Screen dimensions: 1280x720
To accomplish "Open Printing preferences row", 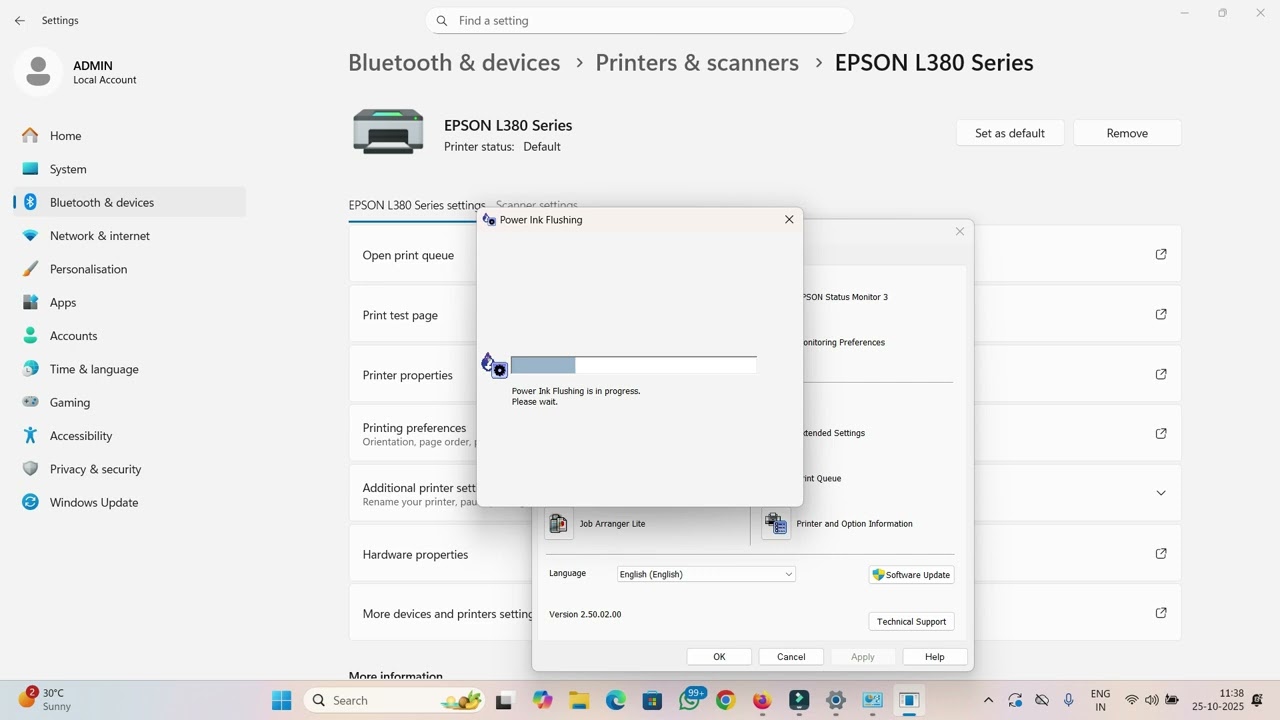I will click(412, 434).
